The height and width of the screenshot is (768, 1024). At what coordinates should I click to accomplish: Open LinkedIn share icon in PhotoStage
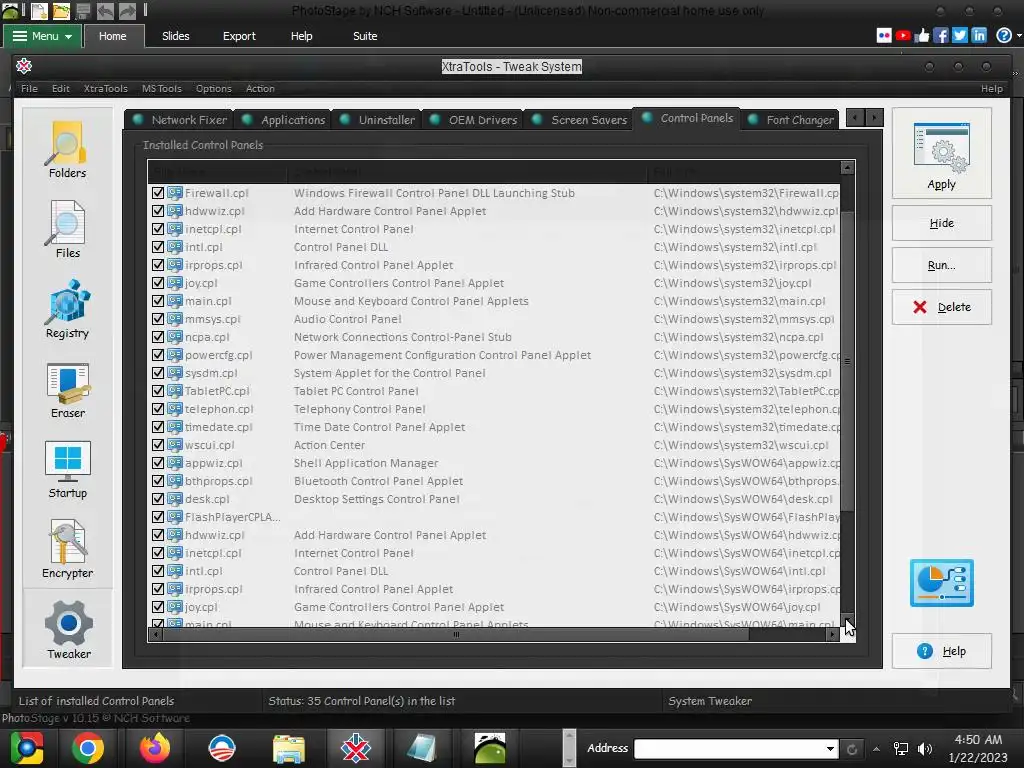coord(978,36)
